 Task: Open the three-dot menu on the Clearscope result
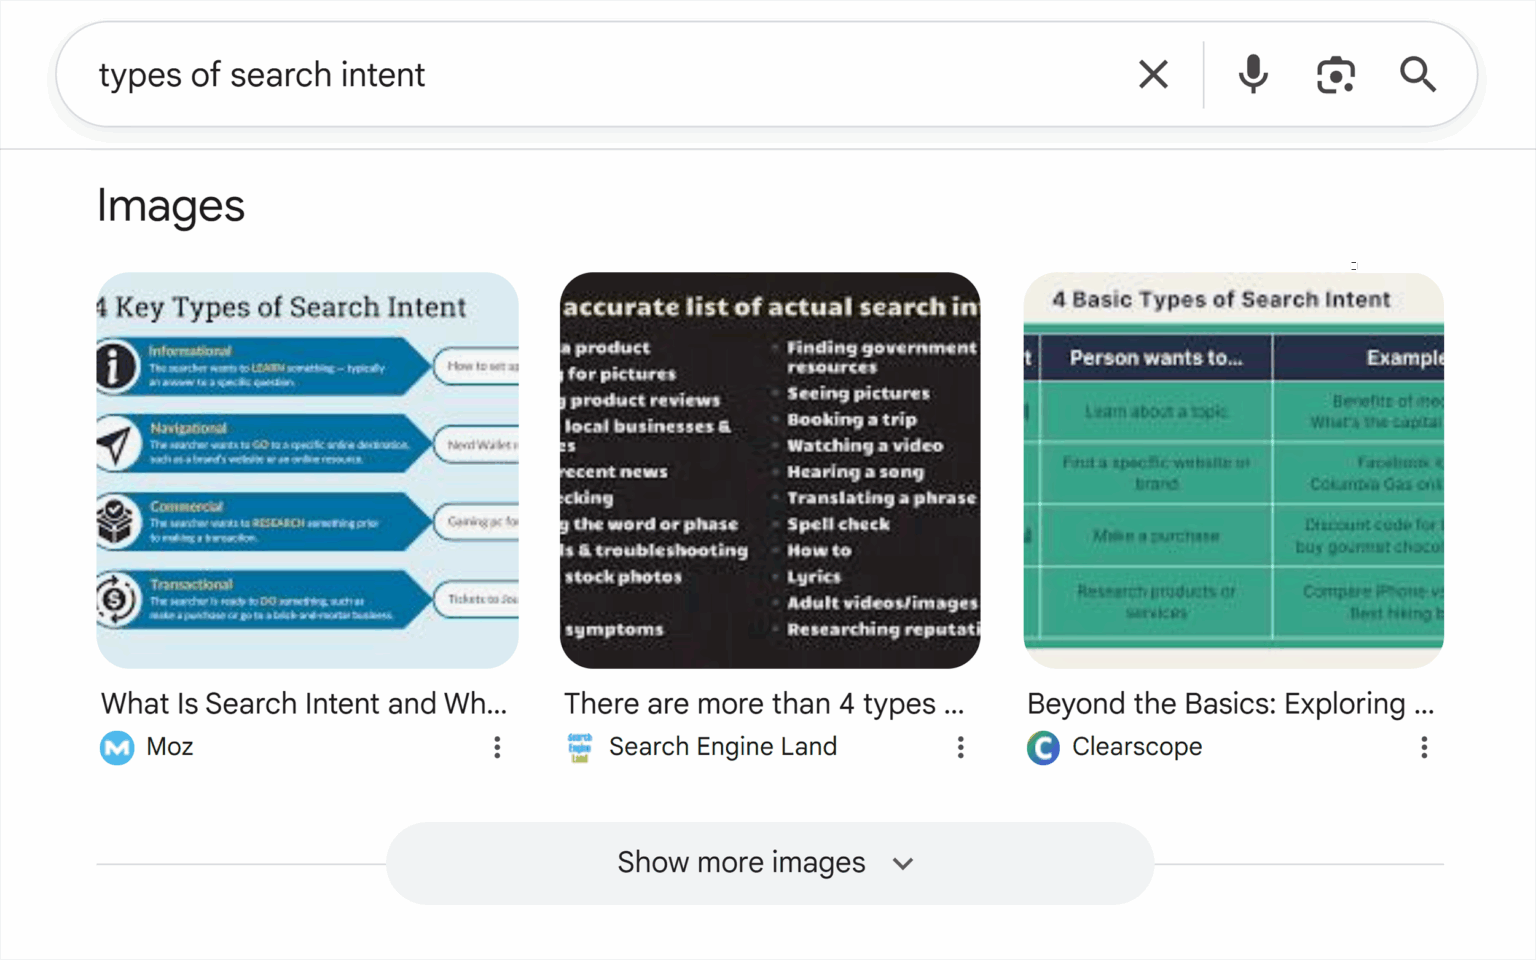tap(1424, 747)
